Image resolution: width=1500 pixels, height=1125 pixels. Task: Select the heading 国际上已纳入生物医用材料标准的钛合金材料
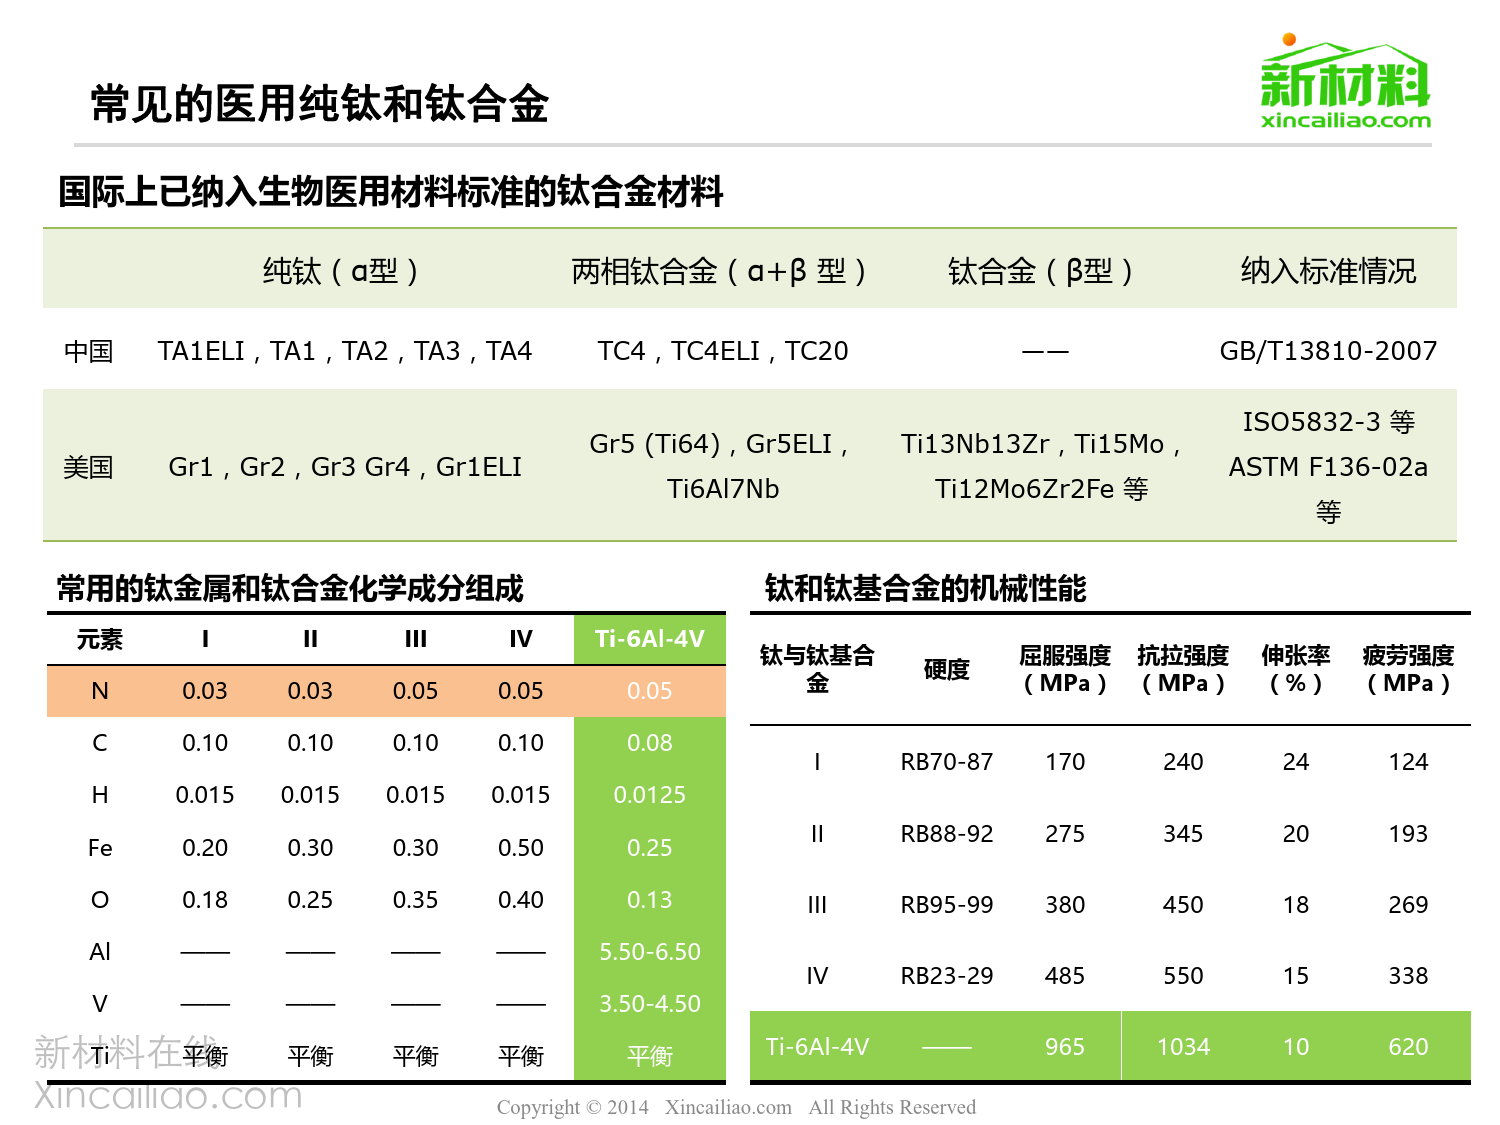(x=391, y=191)
